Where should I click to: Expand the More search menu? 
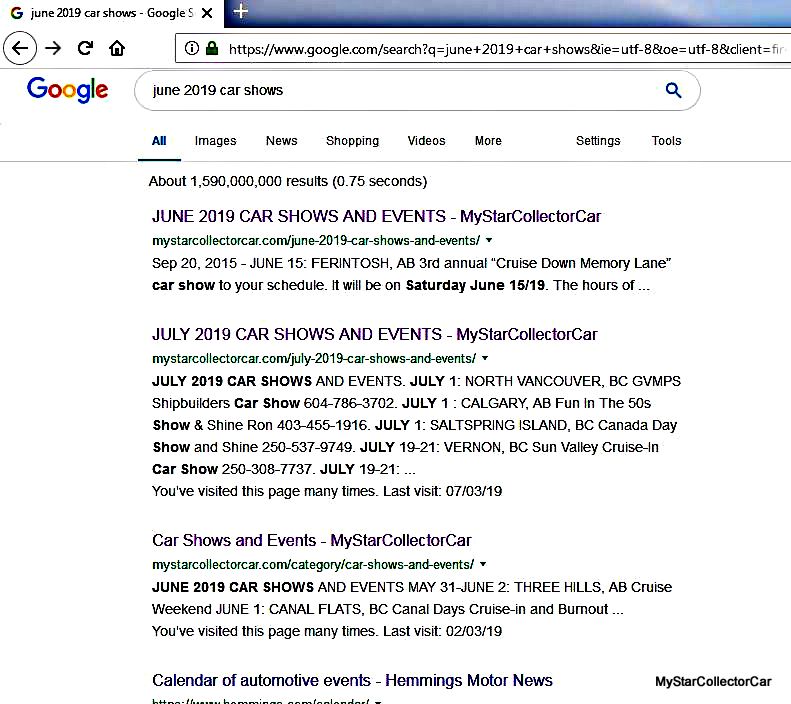point(488,141)
